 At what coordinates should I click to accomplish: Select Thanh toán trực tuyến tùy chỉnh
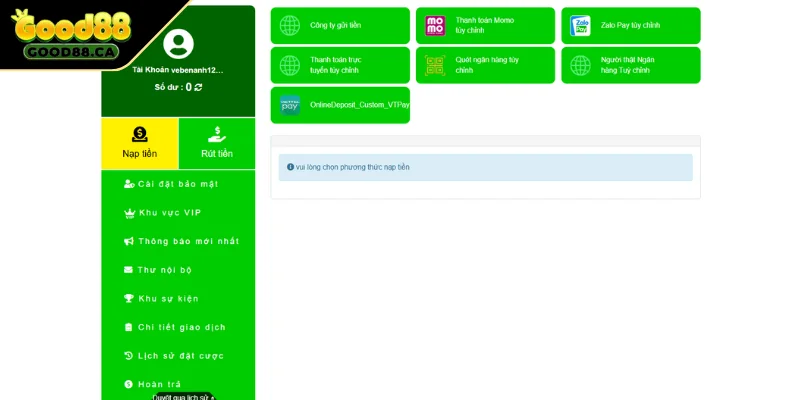[x=340, y=66]
